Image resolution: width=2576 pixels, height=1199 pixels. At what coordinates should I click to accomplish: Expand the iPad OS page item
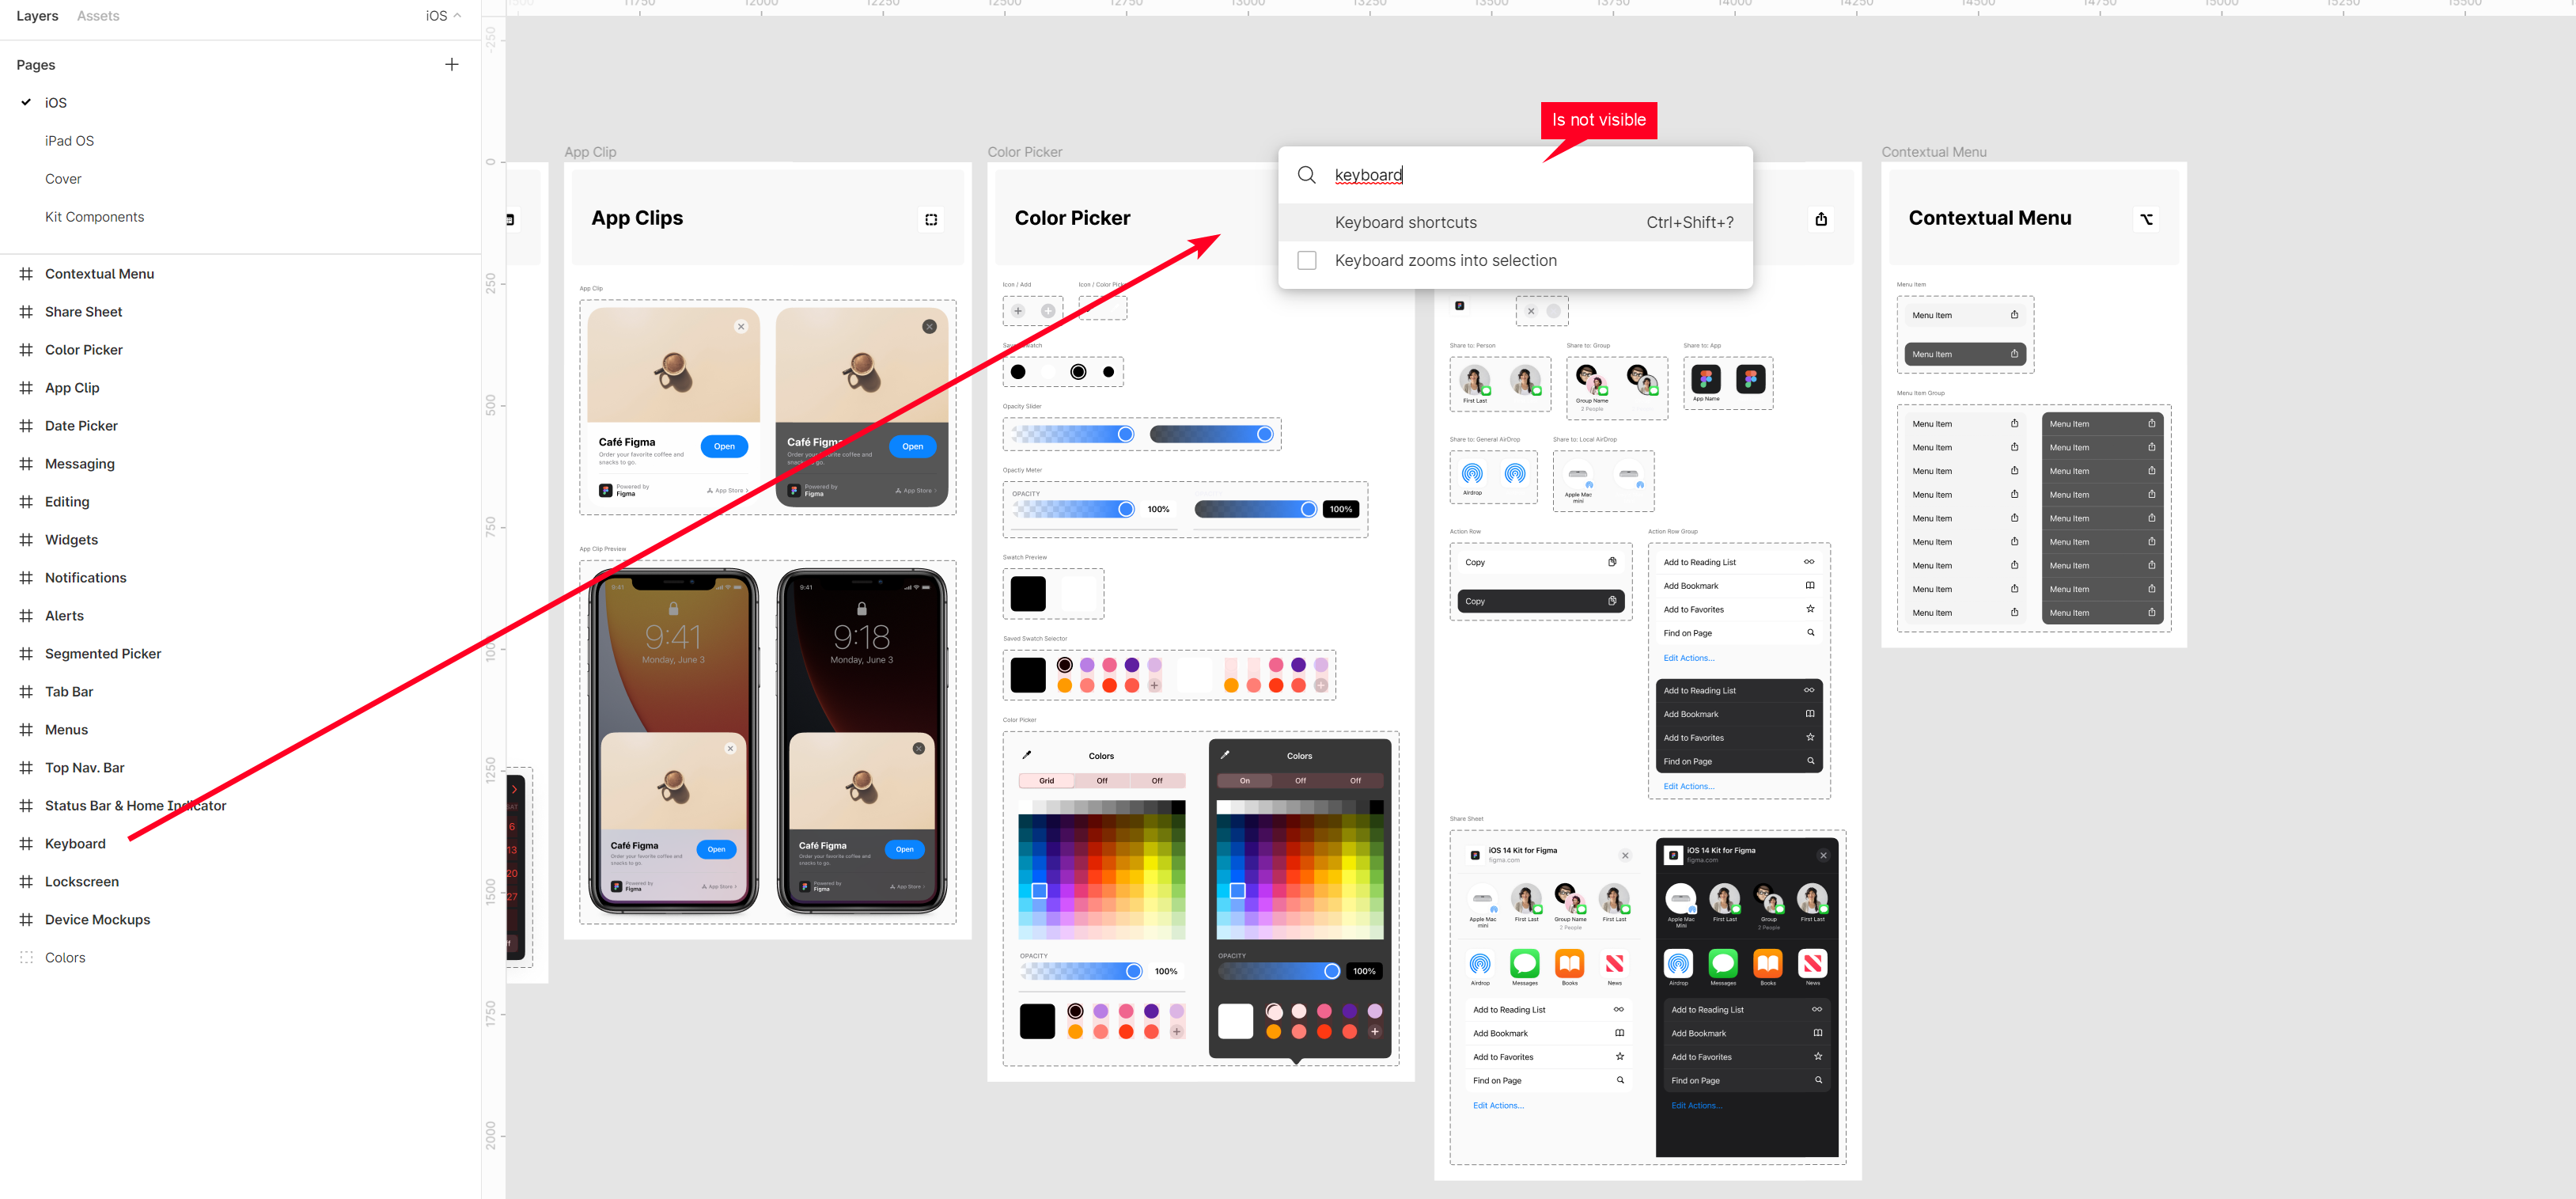pos(69,139)
